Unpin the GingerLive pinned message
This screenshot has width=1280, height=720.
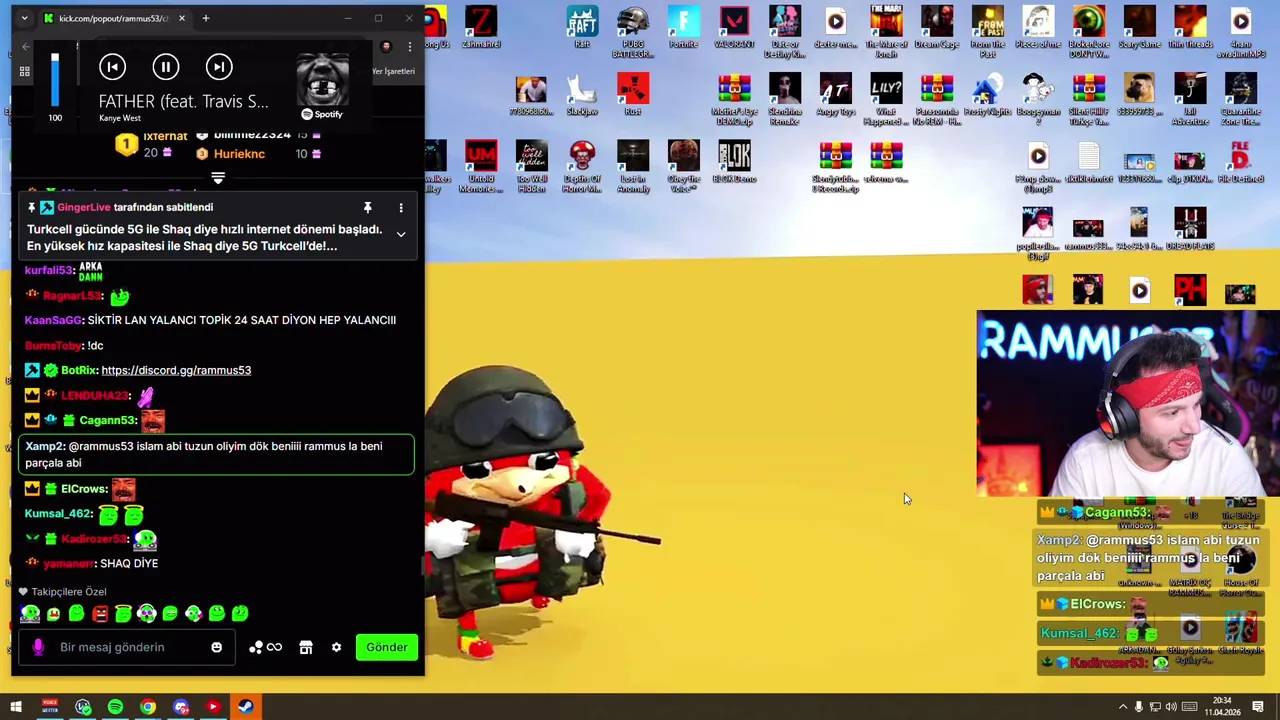pos(367,207)
